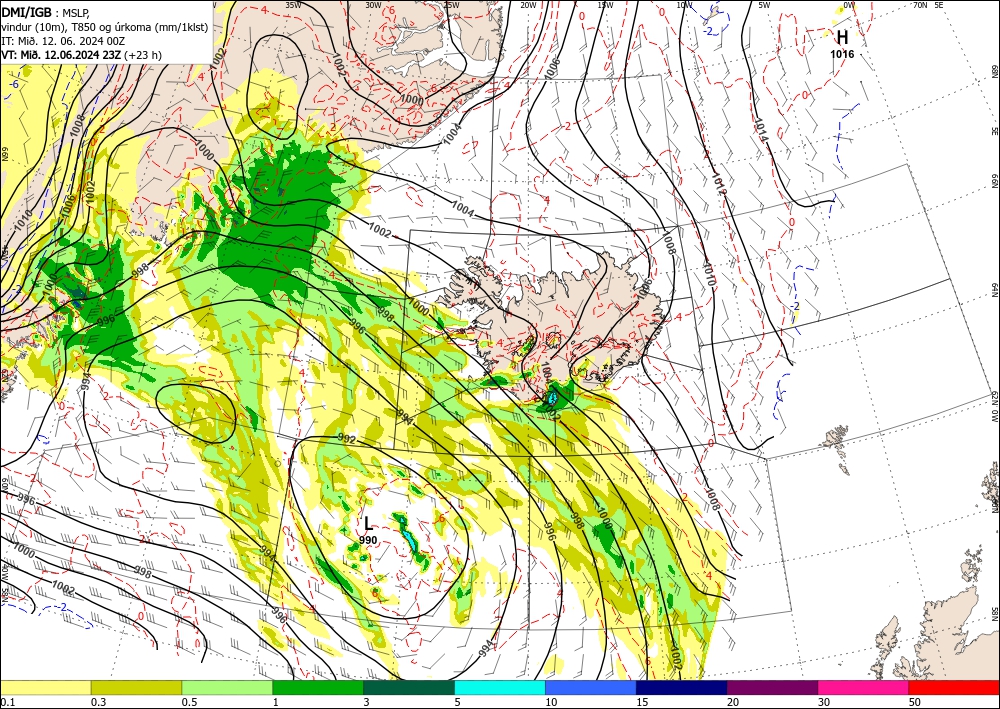Screen dimensions: 1000x709
Task: Click the light green 0.5–1 legend band
Action: (x=227, y=687)
